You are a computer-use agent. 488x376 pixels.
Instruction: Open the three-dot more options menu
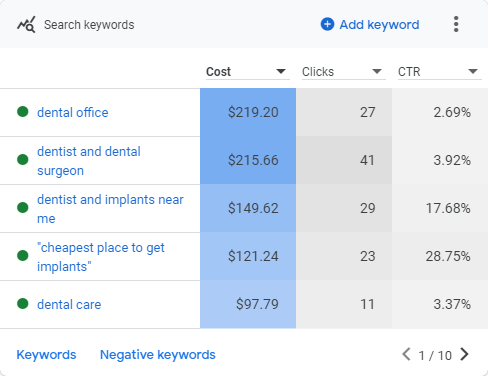(456, 24)
